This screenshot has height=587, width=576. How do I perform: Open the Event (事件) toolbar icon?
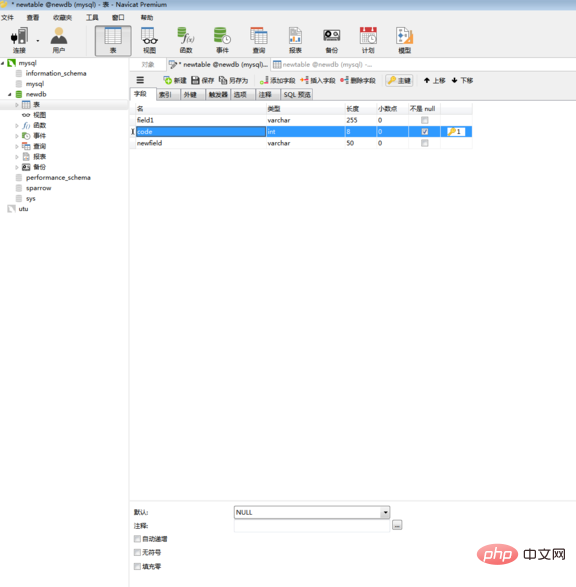click(222, 40)
